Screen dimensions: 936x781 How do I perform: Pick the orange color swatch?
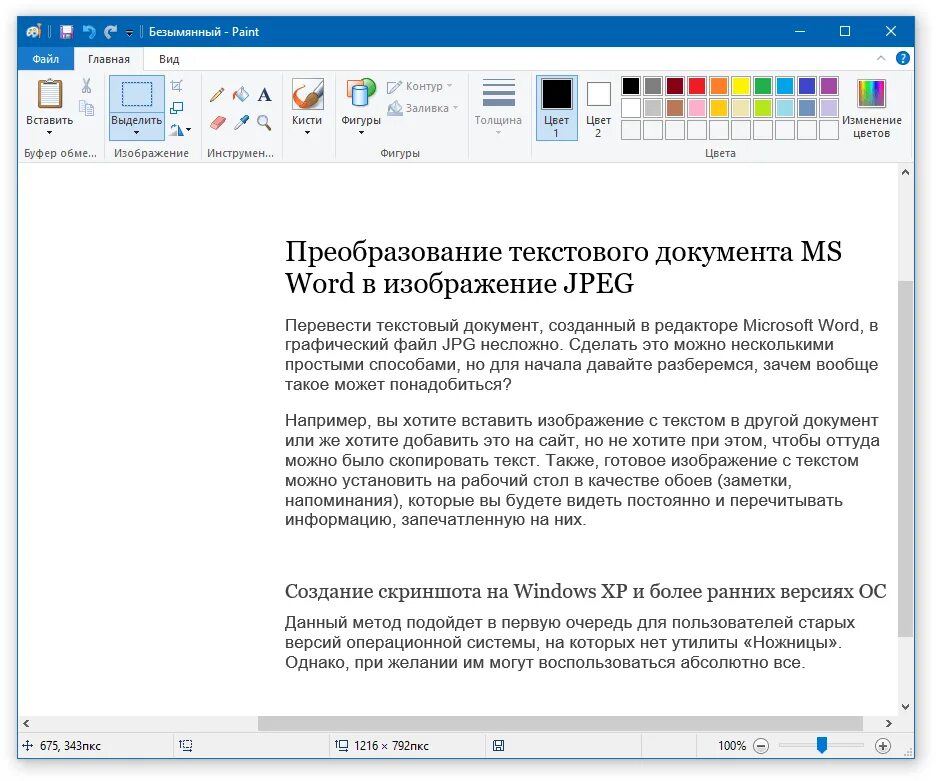click(719, 86)
